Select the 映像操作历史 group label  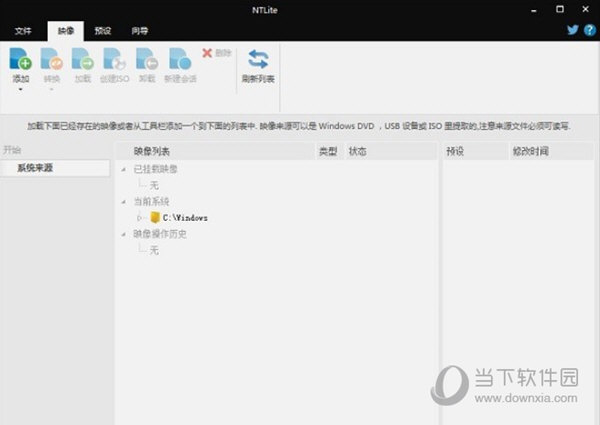(x=160, y=234)
